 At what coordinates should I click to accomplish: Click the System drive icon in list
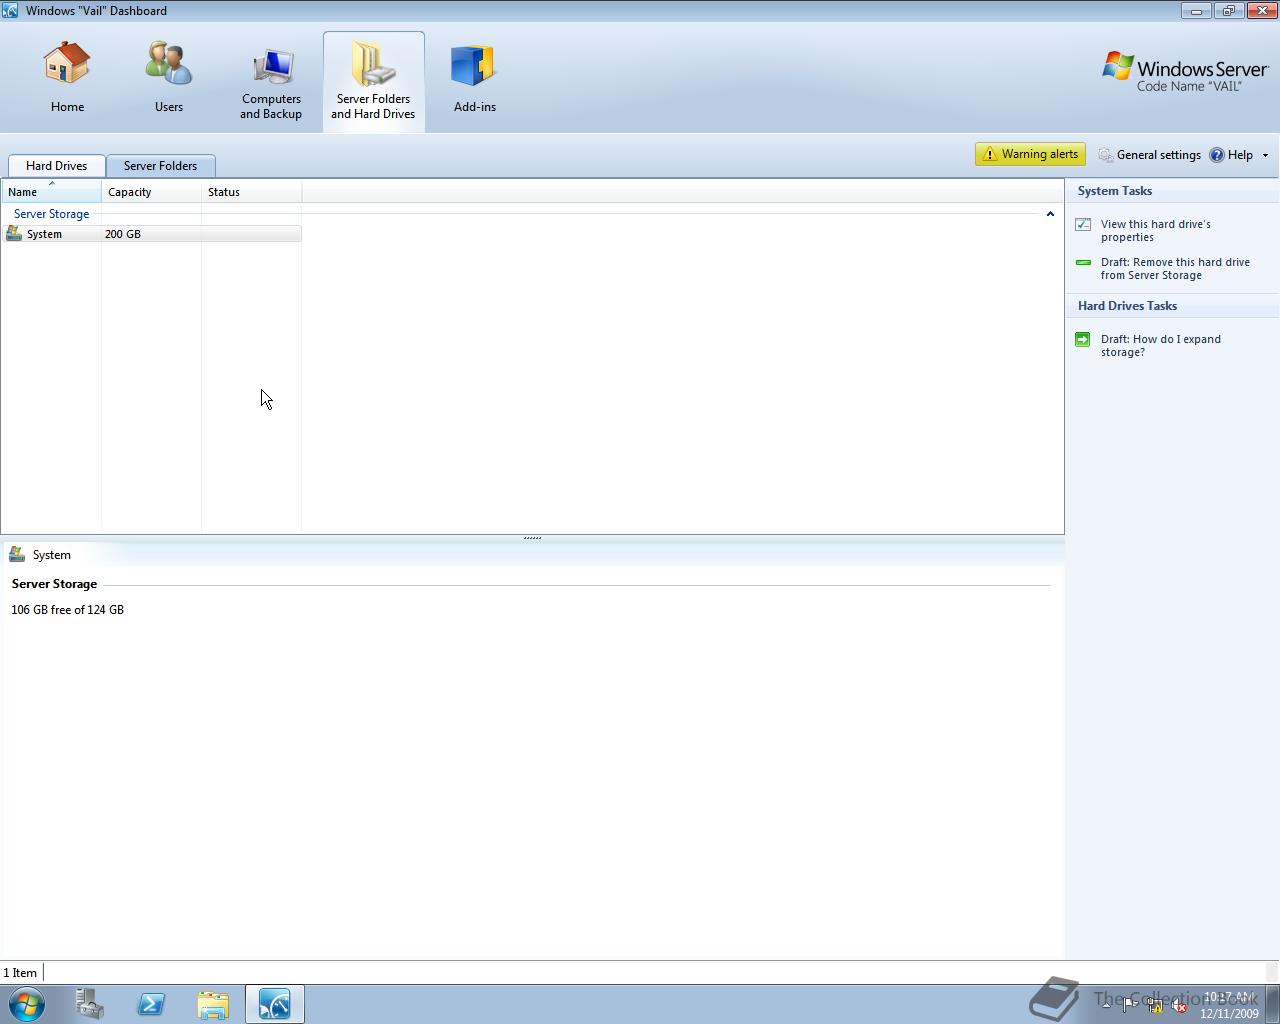click(14, 234)
